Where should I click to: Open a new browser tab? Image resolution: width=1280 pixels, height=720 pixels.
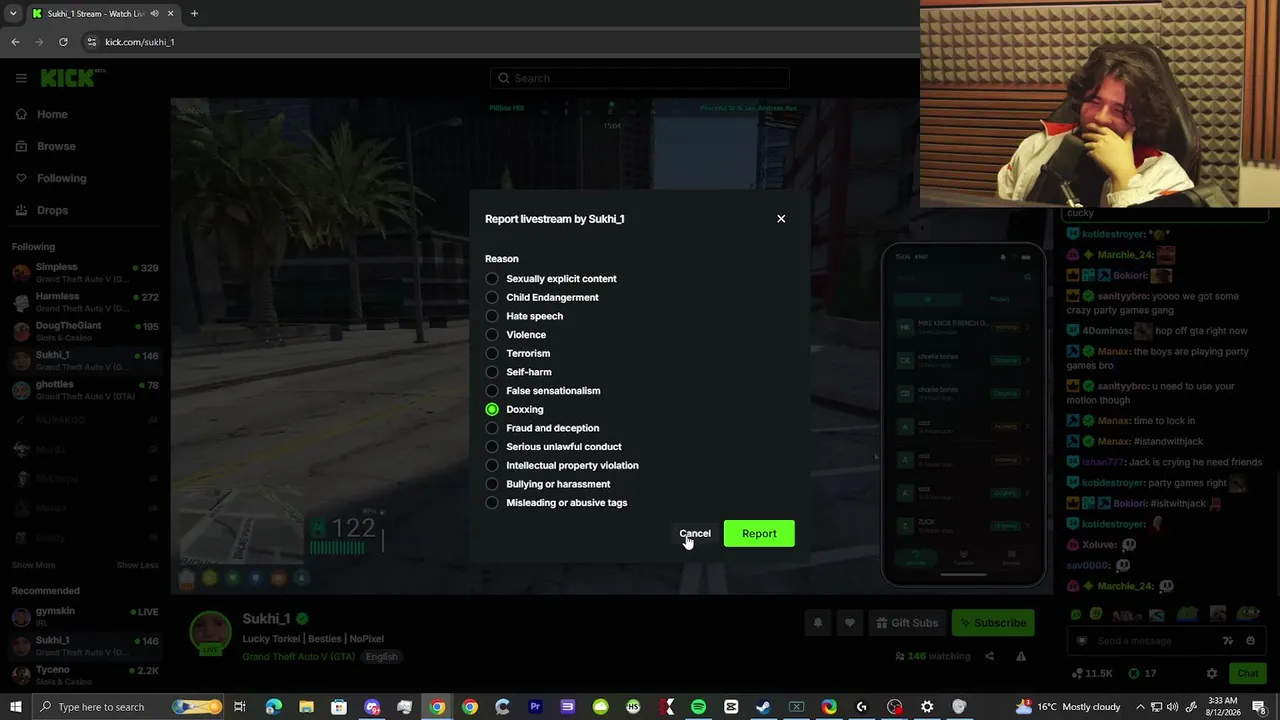pyautogui.click(x=194, y=14)
